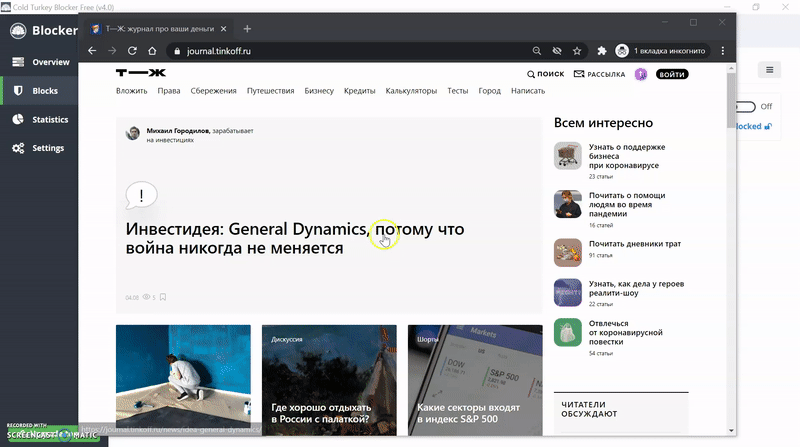Click the purple reality show collection icon
Viewport: 800px width, 447px height.
point(568,292)
